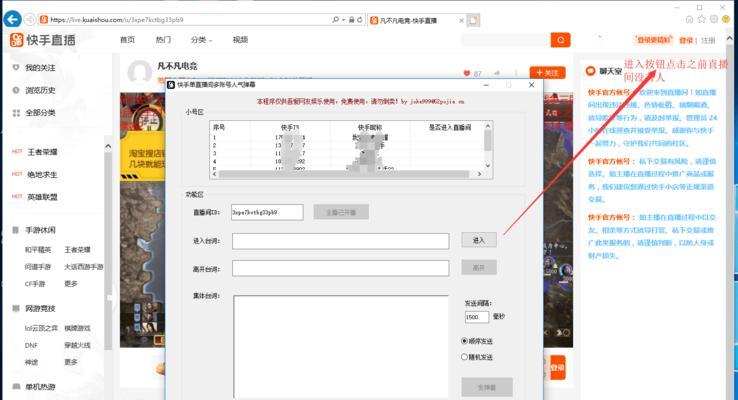Select the 顺序发送 radio option
The width and height of the screenshot is (738, 400).
coord(465,341)
